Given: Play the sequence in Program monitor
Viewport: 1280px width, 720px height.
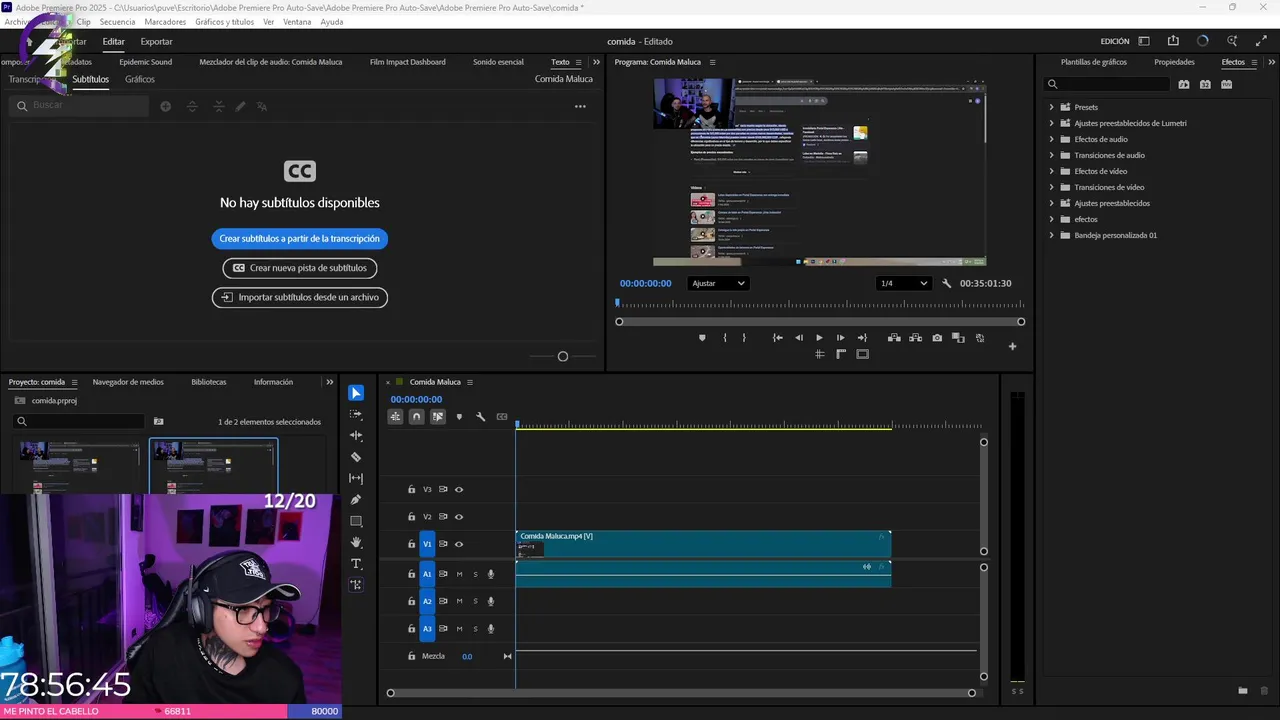Looking at the screenshot, I should coord(819,338).
